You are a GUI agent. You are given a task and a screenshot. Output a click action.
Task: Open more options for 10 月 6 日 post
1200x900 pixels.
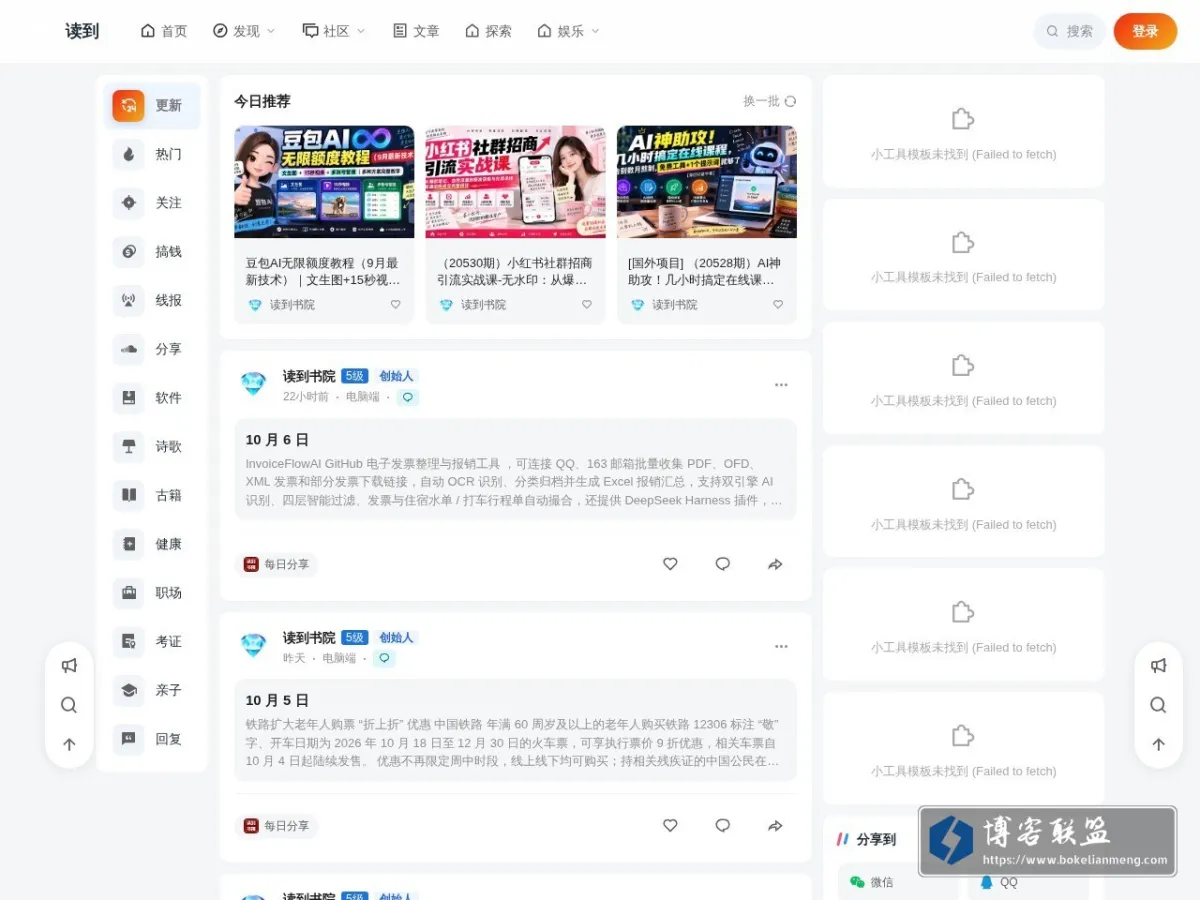click(x=781, y=385)
